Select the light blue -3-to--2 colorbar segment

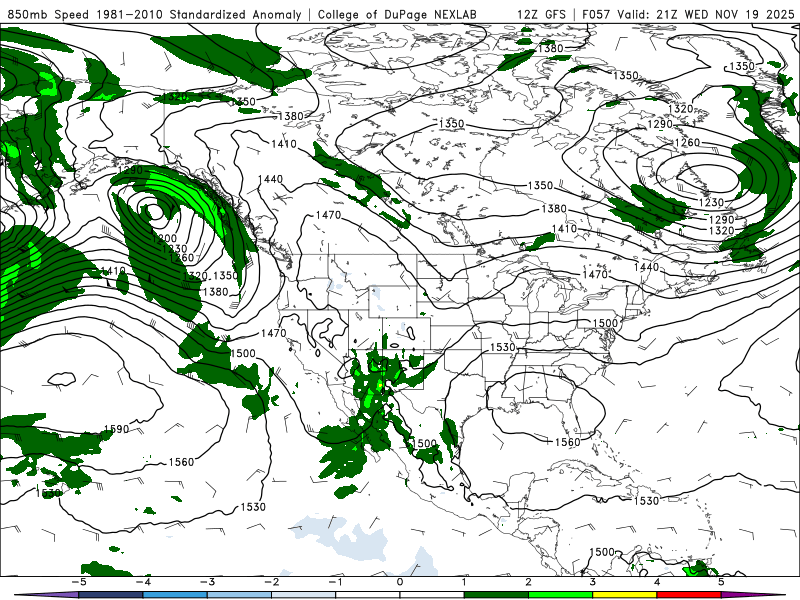[x=239, y=595]
